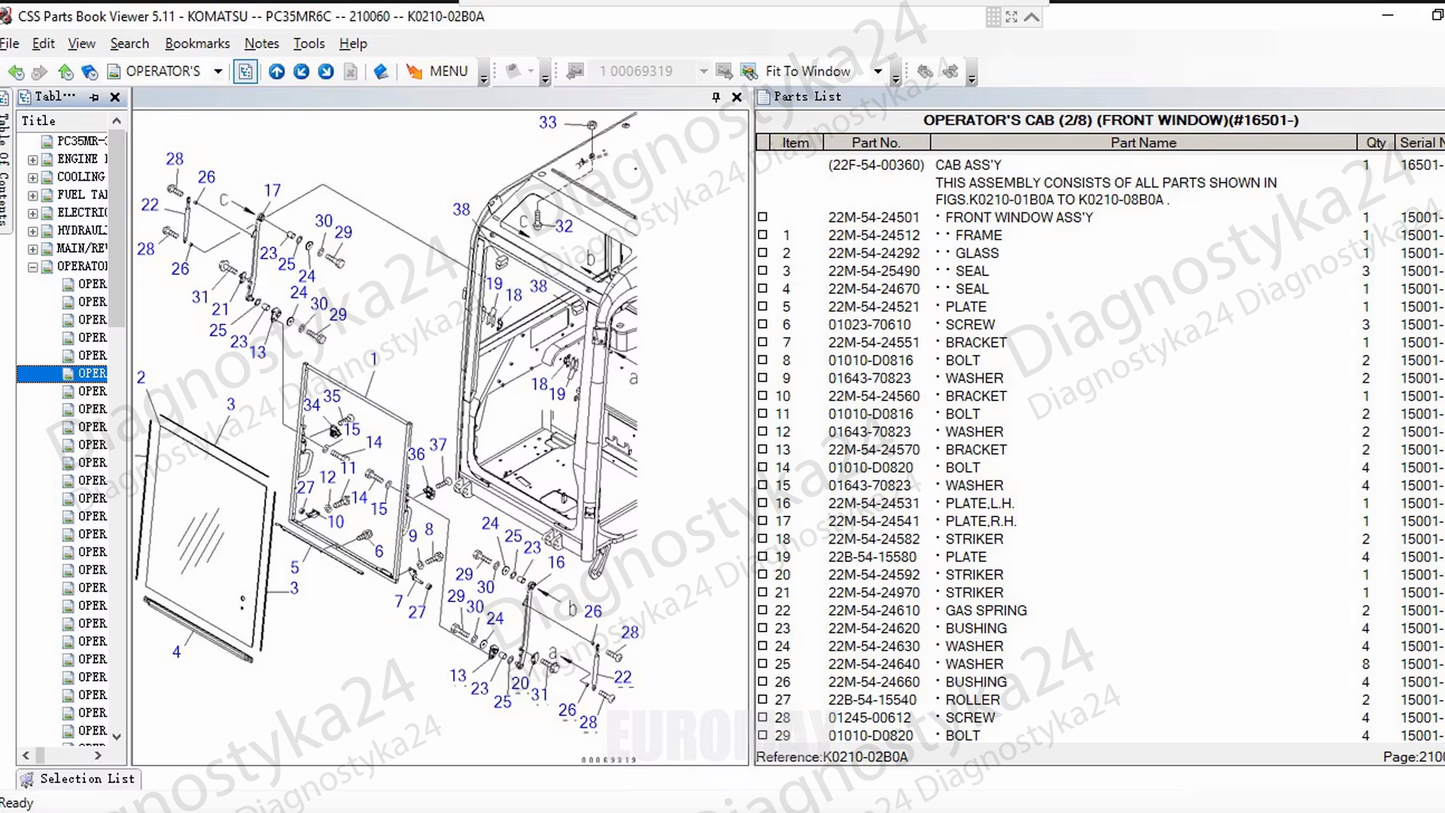The width and height of the screenshot is (1445, 813).
Task: Click the Part Name column header
Action: (1143, 143)
